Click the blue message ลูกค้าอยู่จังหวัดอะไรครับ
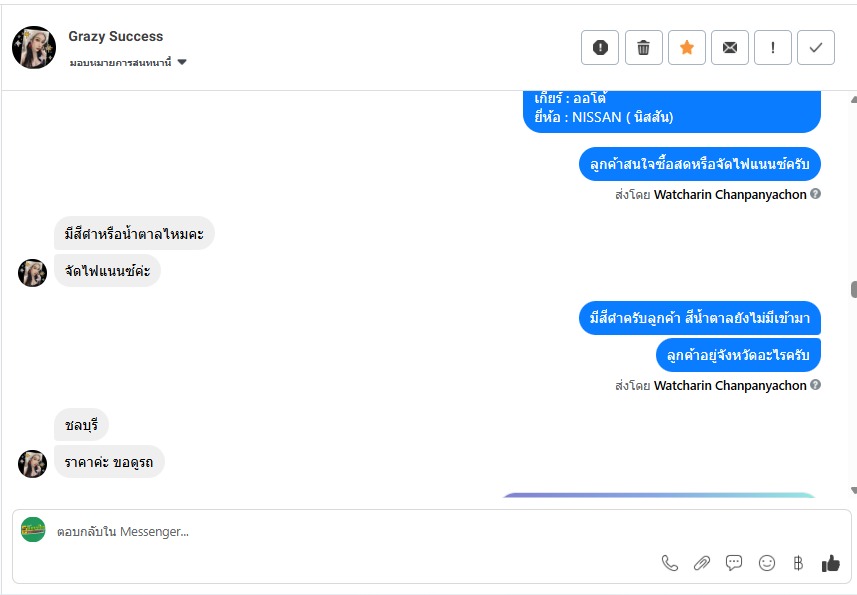This screenshot has height=595, width=857. pyautogui.click(x=738, y=355)
